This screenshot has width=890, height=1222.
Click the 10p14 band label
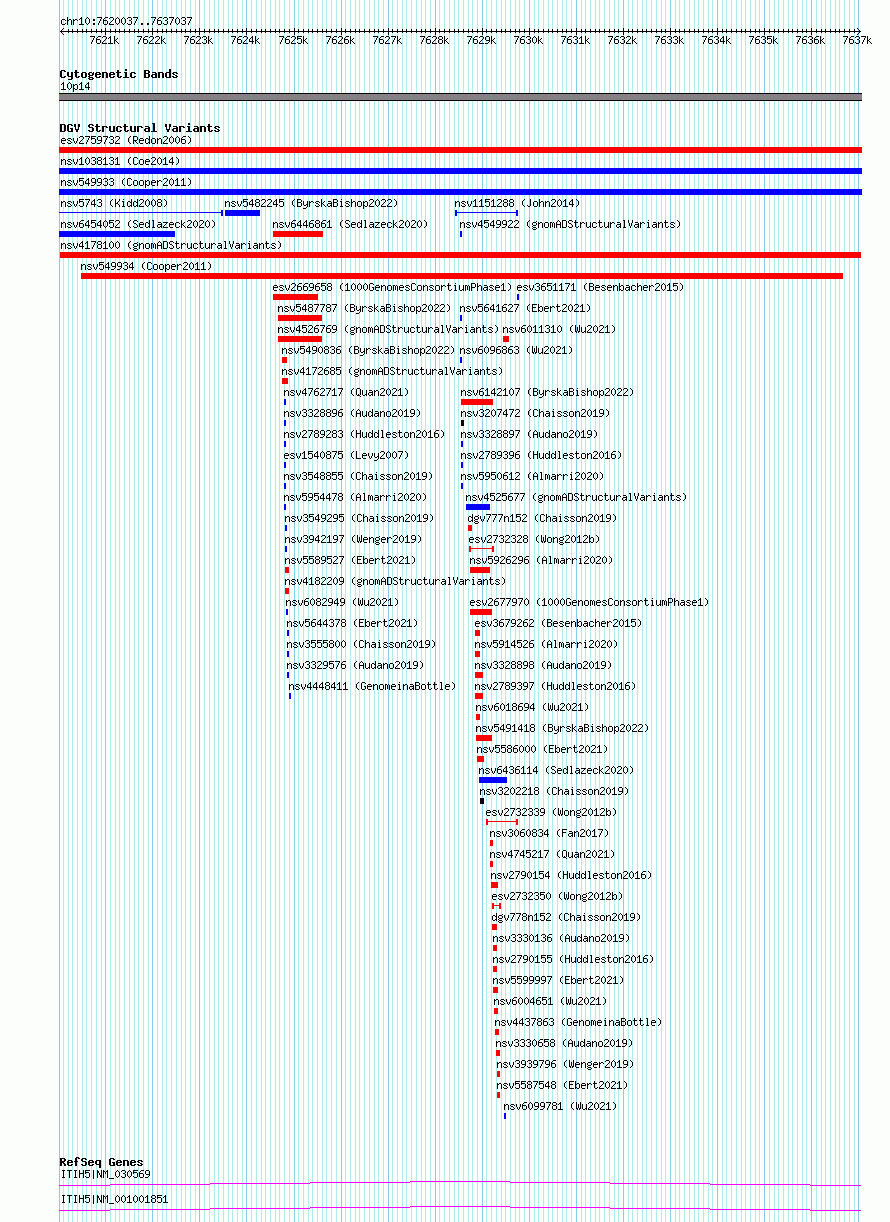coord(75,87)
